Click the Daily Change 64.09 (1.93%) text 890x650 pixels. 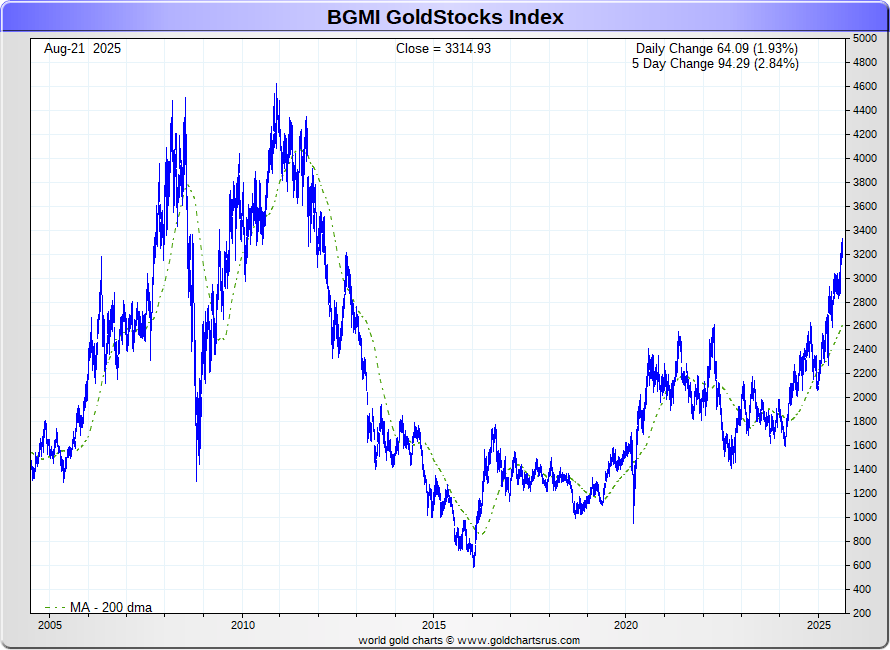(716, 49)
